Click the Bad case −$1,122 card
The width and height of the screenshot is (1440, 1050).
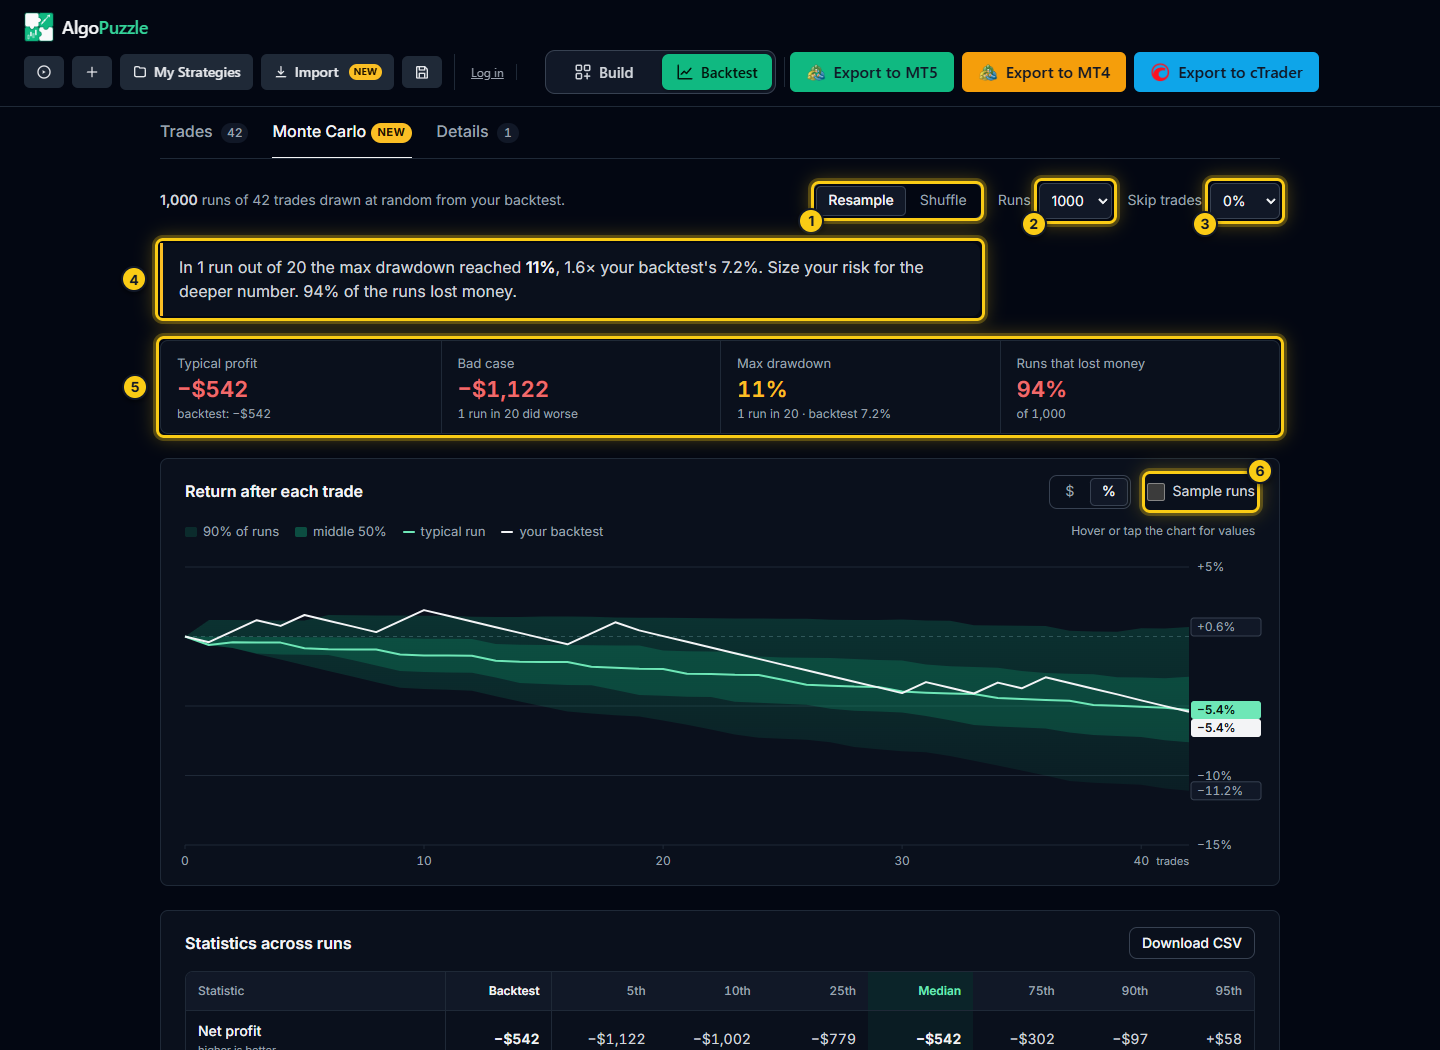coord(581,388)
